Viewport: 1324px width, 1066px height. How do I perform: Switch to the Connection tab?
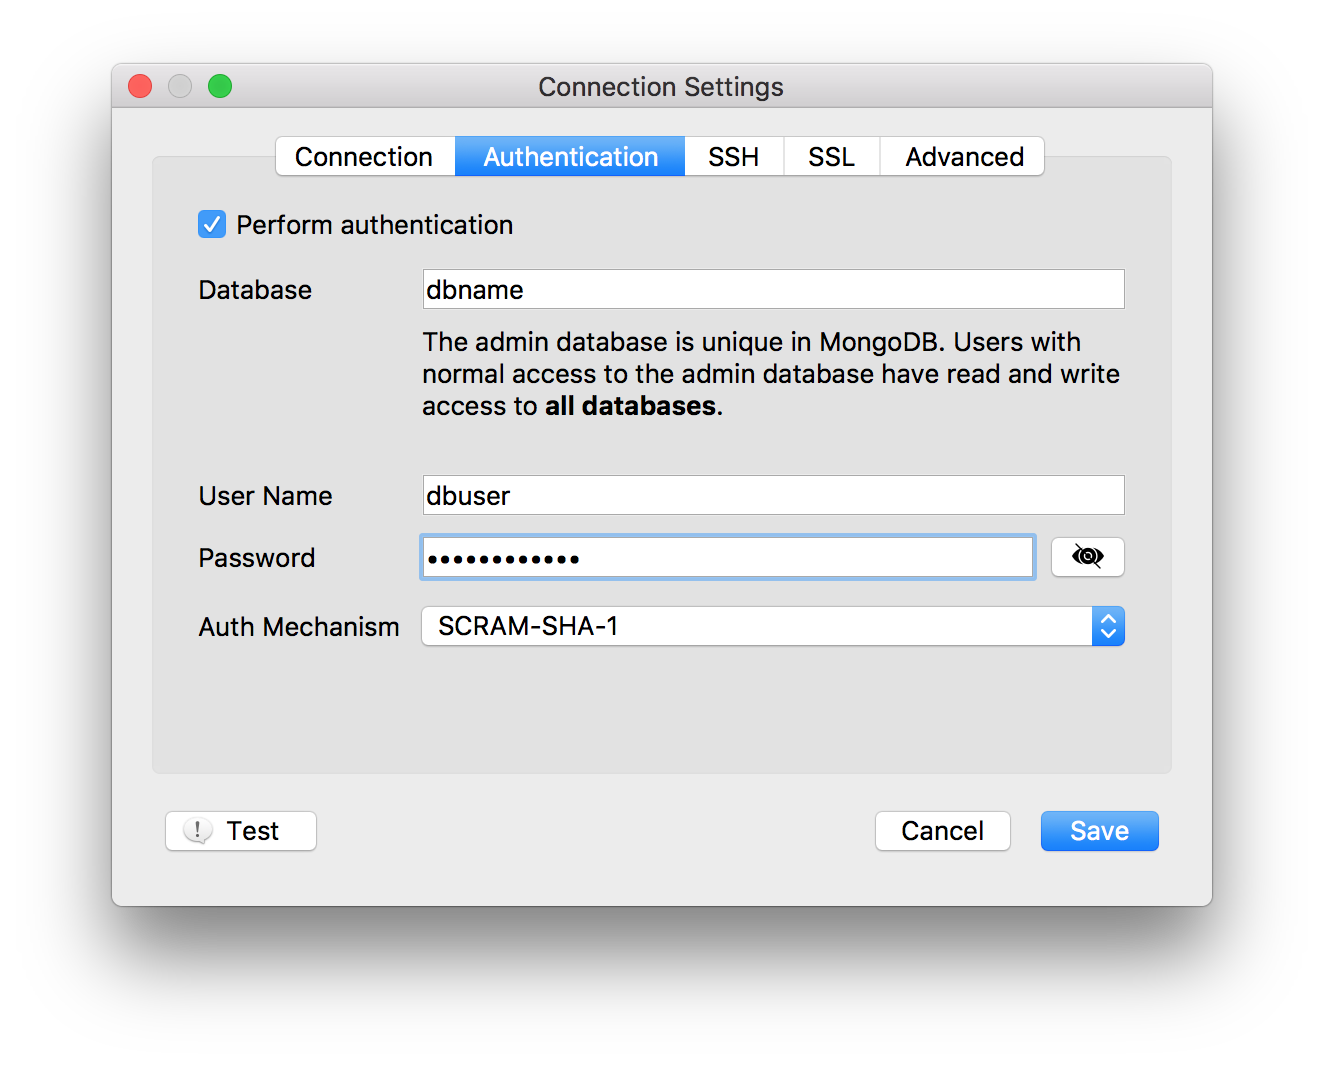365,157
